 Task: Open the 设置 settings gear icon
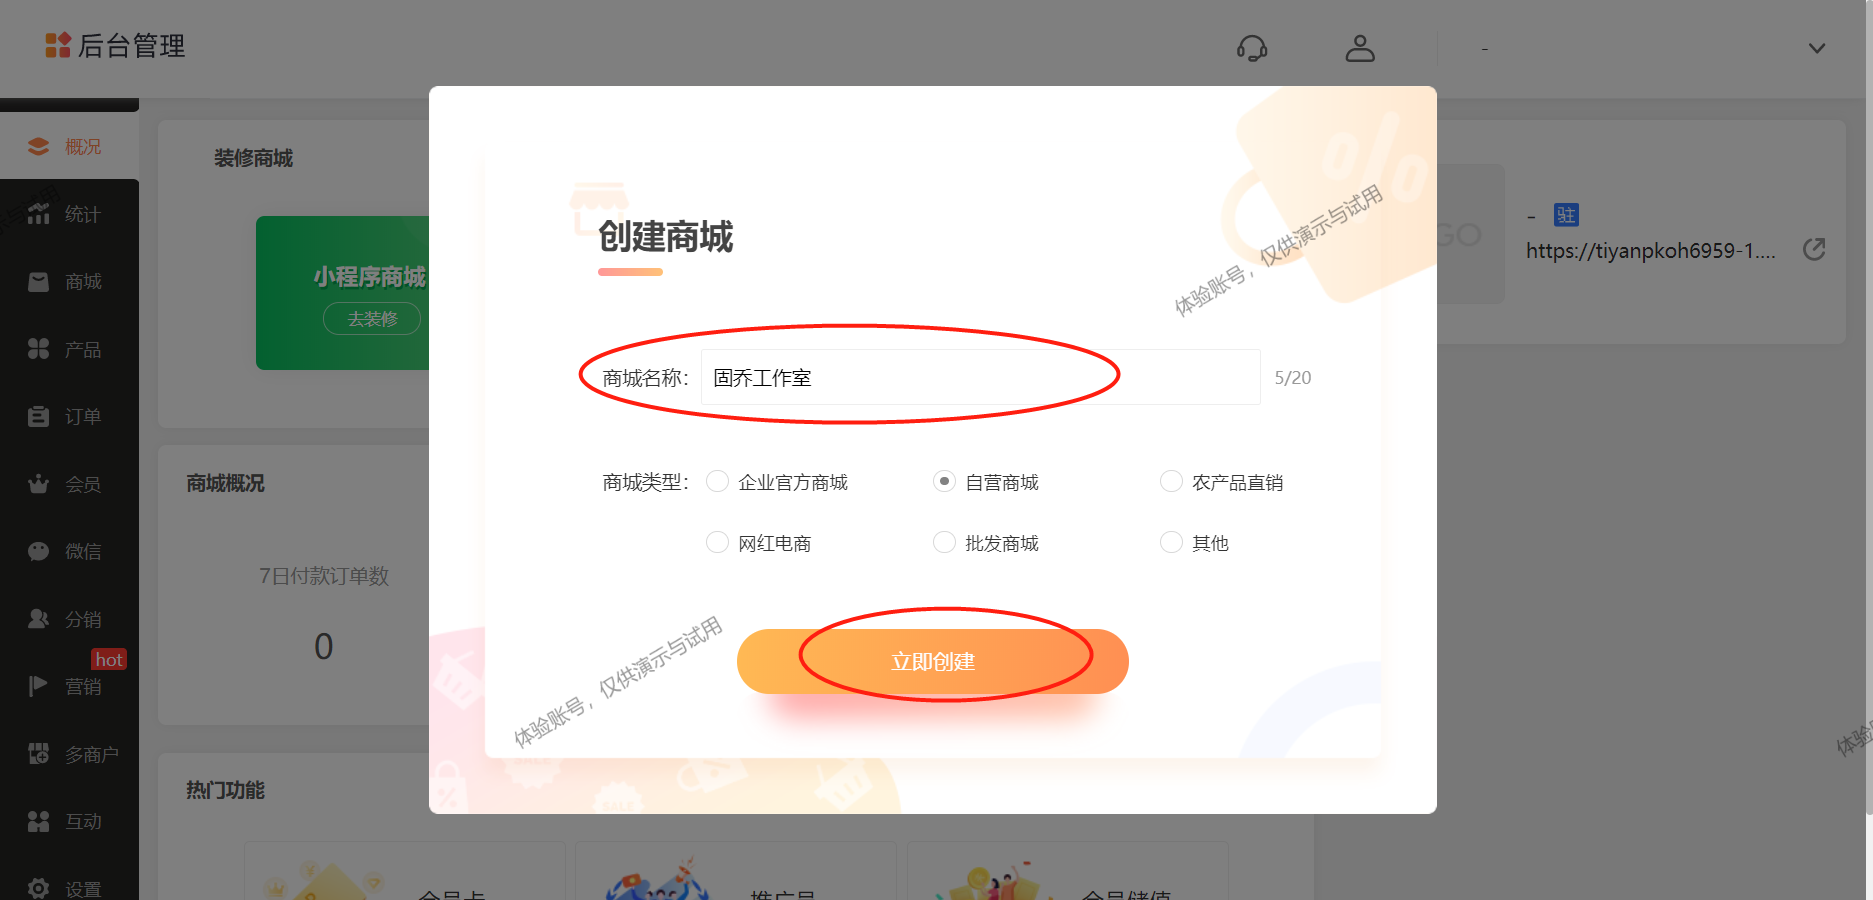pos(38,888)
